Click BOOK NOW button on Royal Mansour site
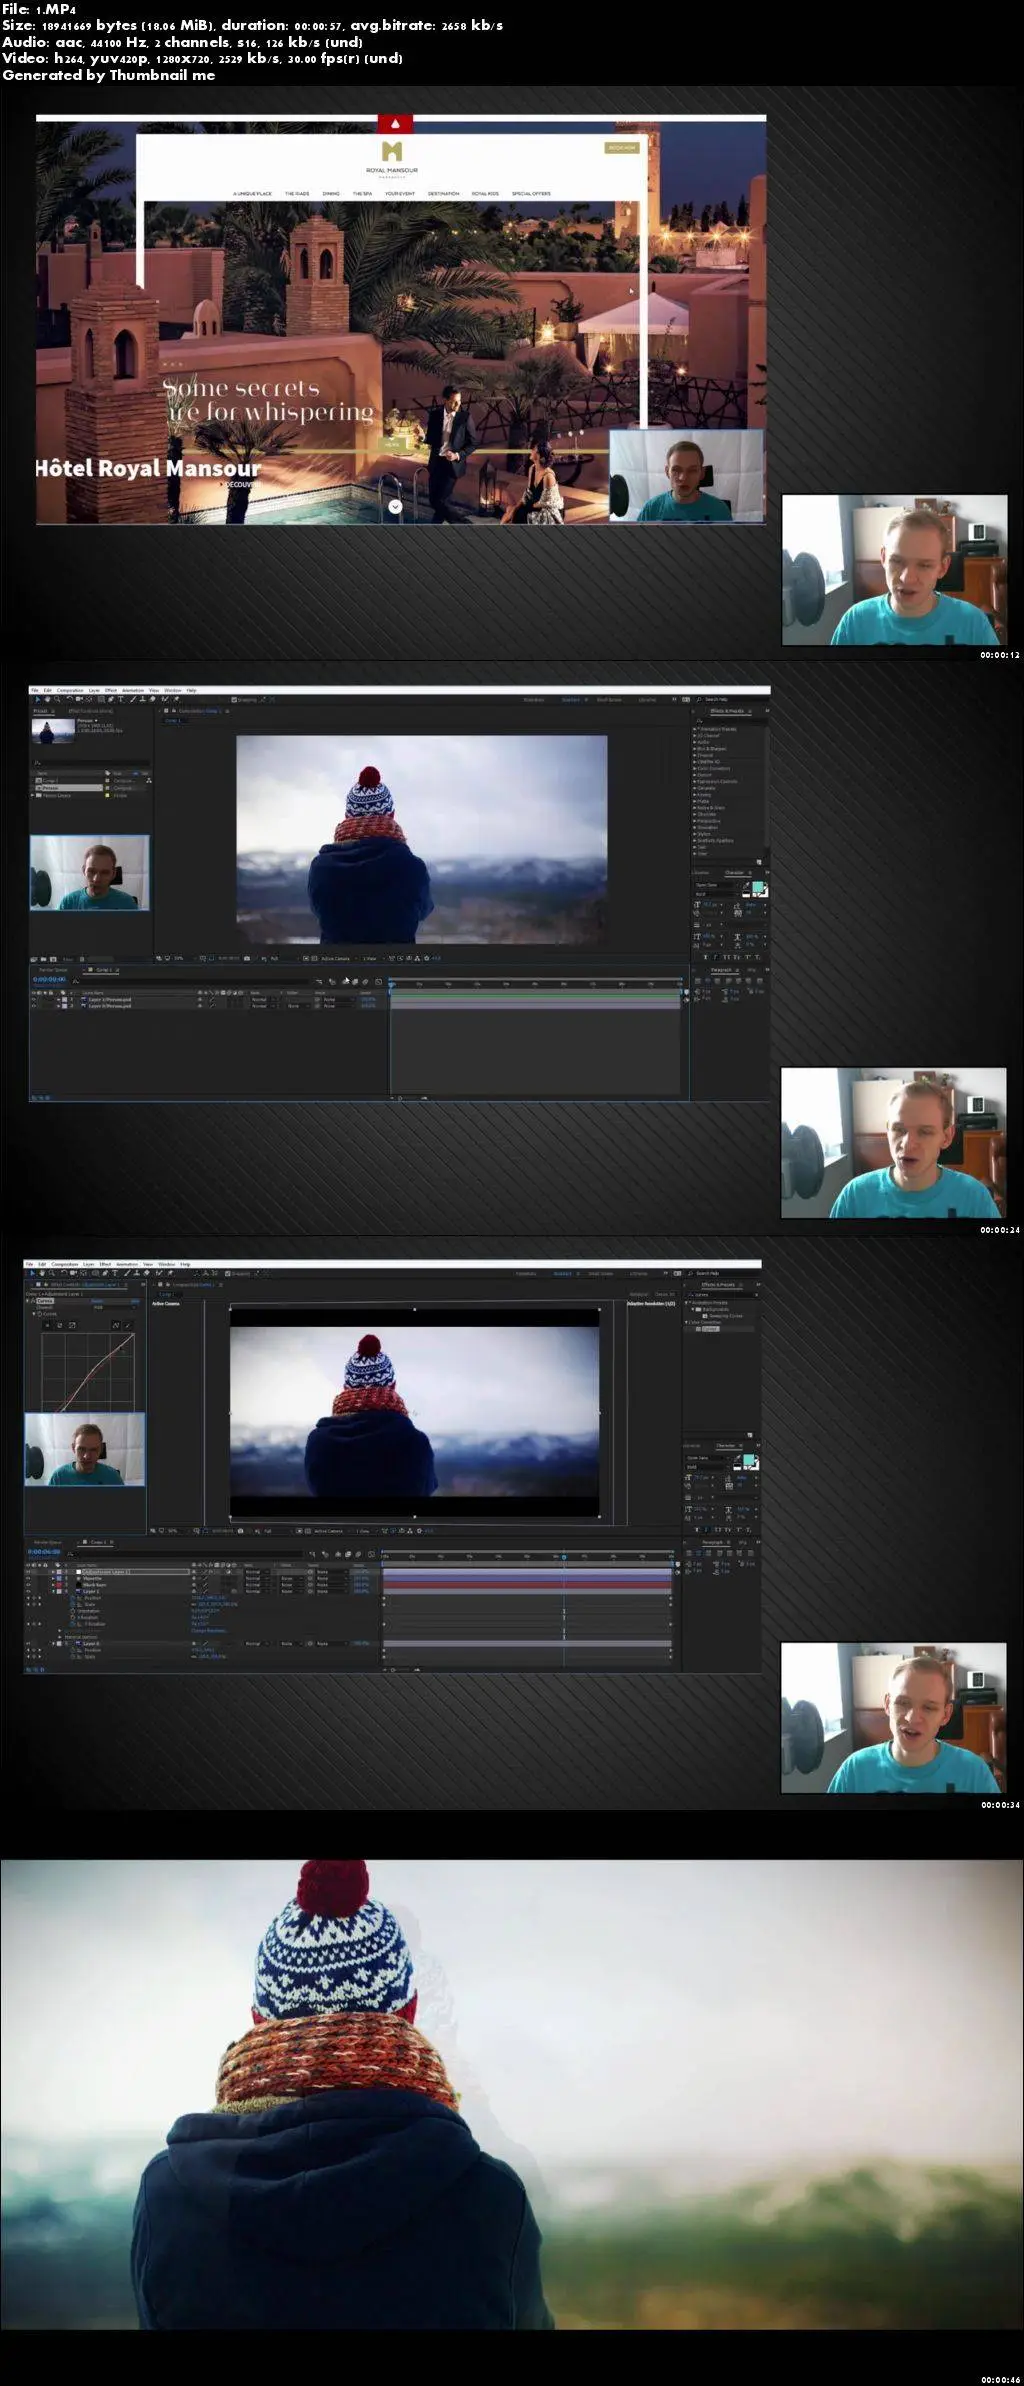The image size is (1024, 2386). pyautogui.click(x=621, y=148)
